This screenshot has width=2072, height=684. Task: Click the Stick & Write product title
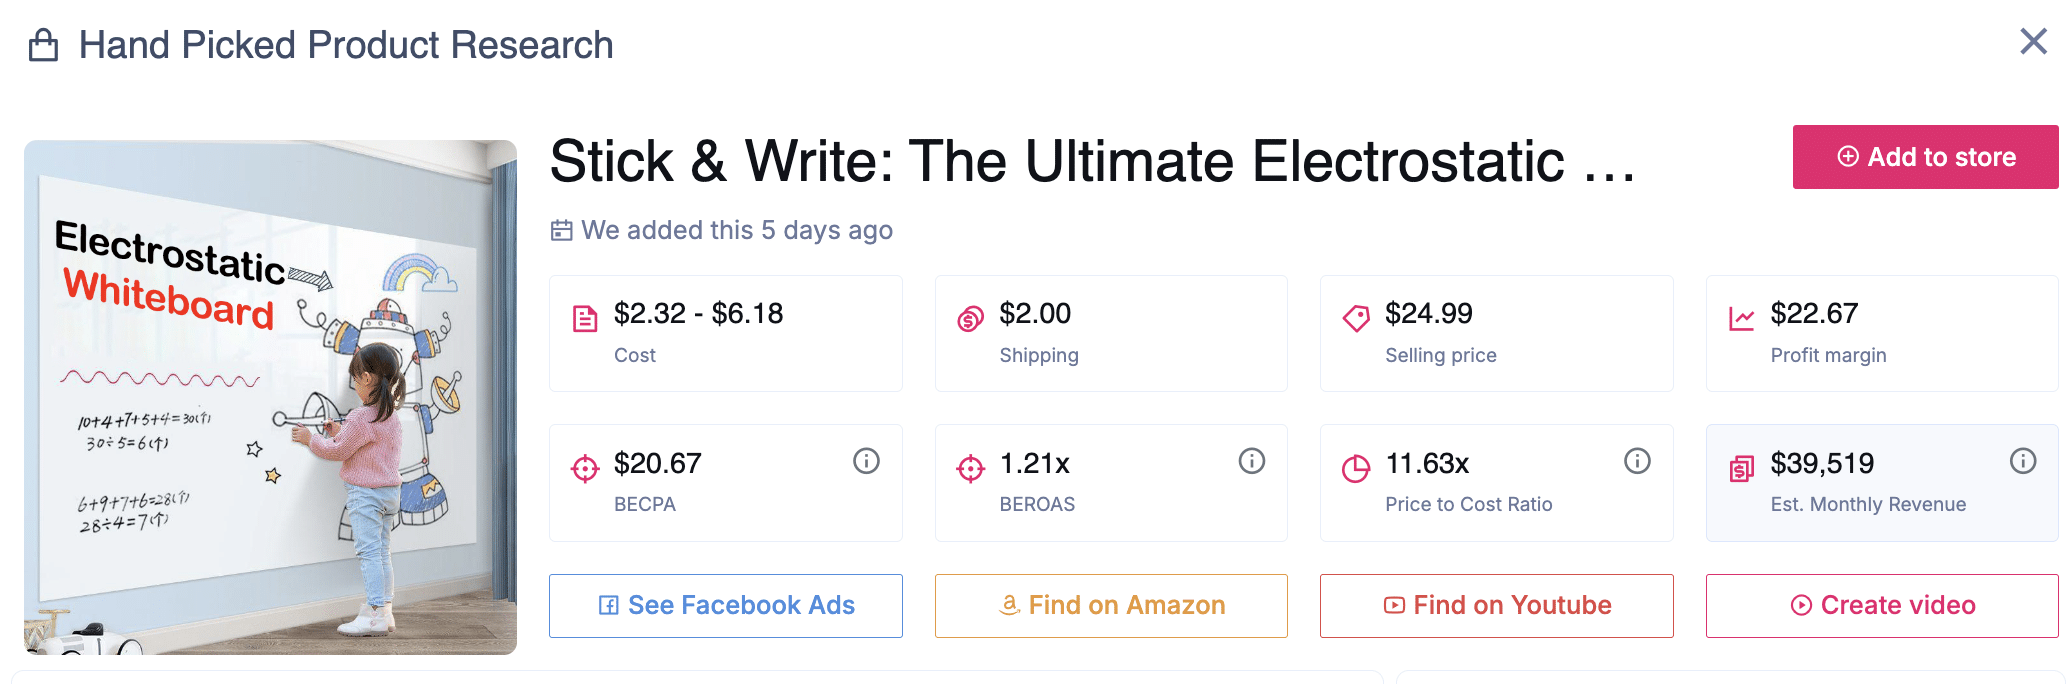[x=1092, y=161]
